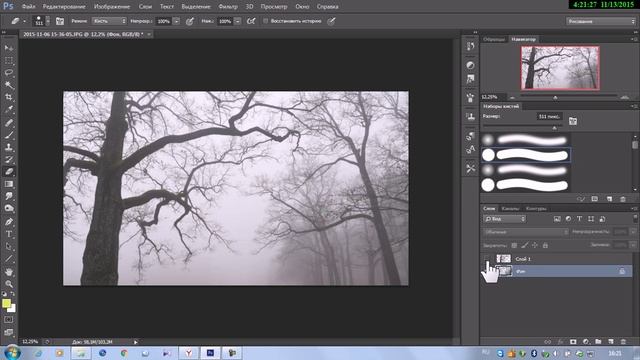The width and height of the screenshot is (640, 360).
Task: Select the Line shape tool
Action: click(9, 259)
